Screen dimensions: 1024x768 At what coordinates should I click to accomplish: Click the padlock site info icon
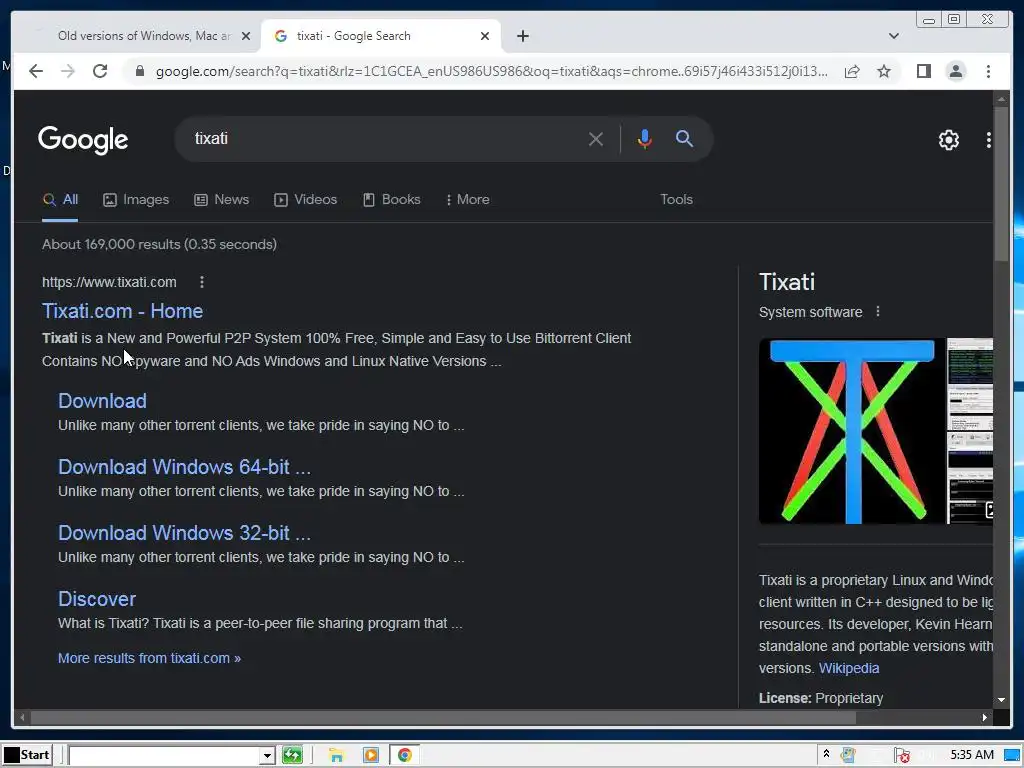[140, 71]
